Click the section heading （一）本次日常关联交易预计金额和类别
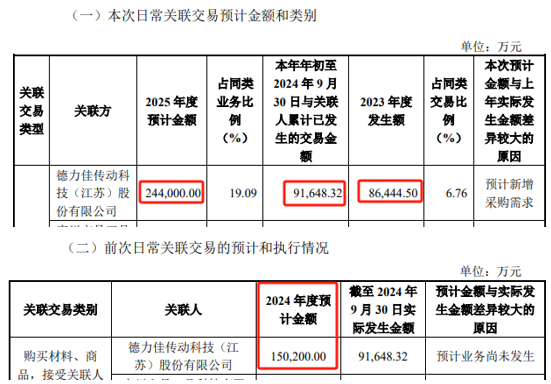Image resolution: width=551 pixels, height=384 pixels. (x=193, y=16)
